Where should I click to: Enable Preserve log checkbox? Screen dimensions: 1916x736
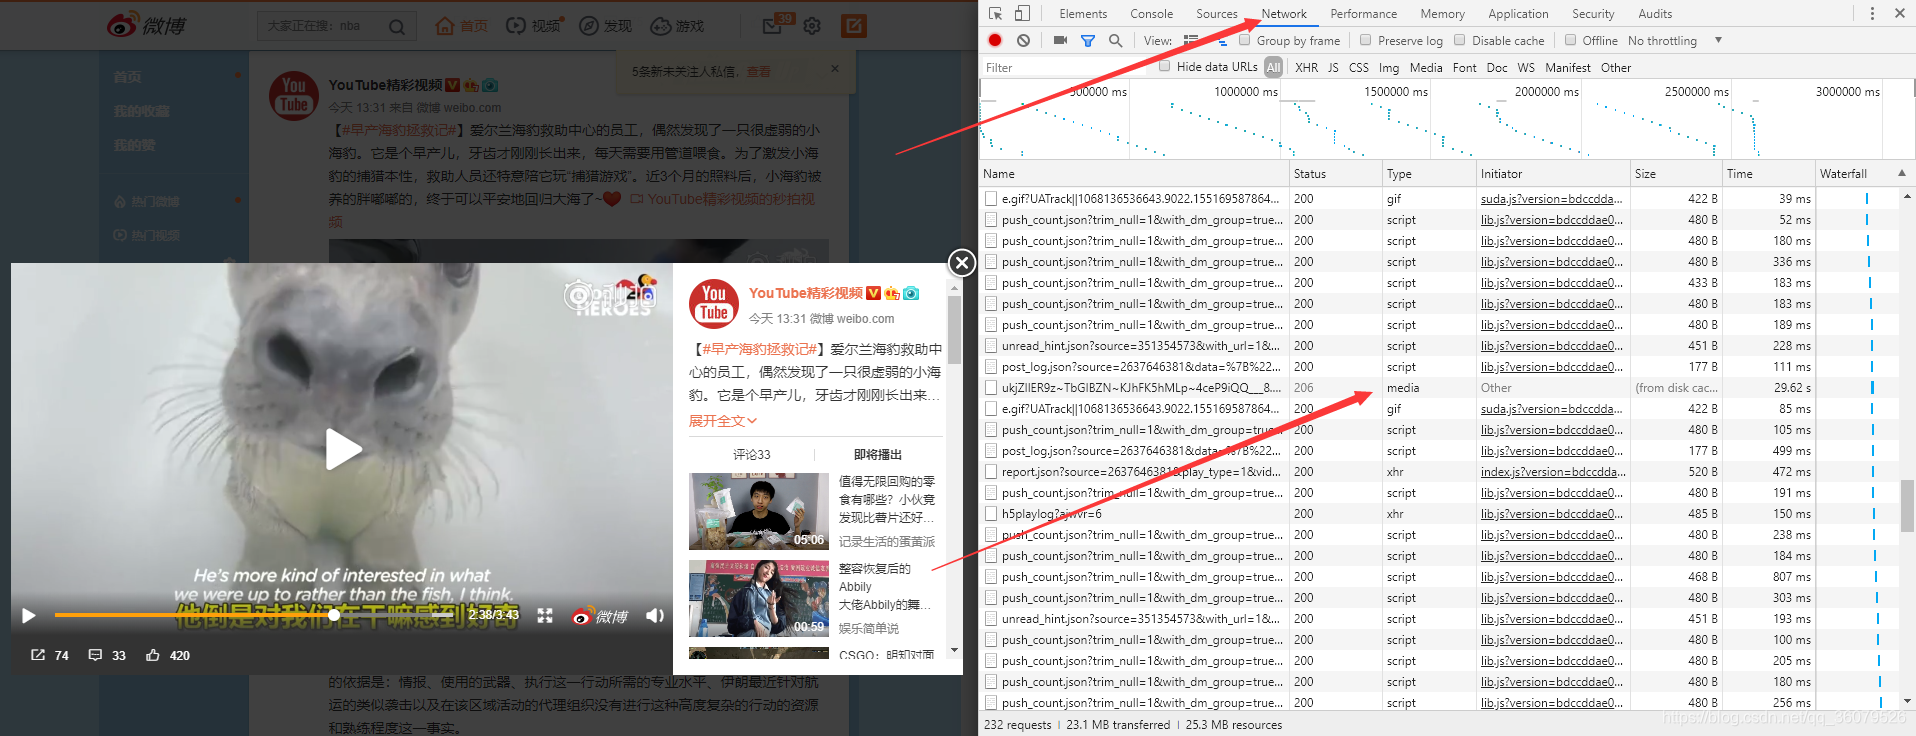coord(1366,40)
